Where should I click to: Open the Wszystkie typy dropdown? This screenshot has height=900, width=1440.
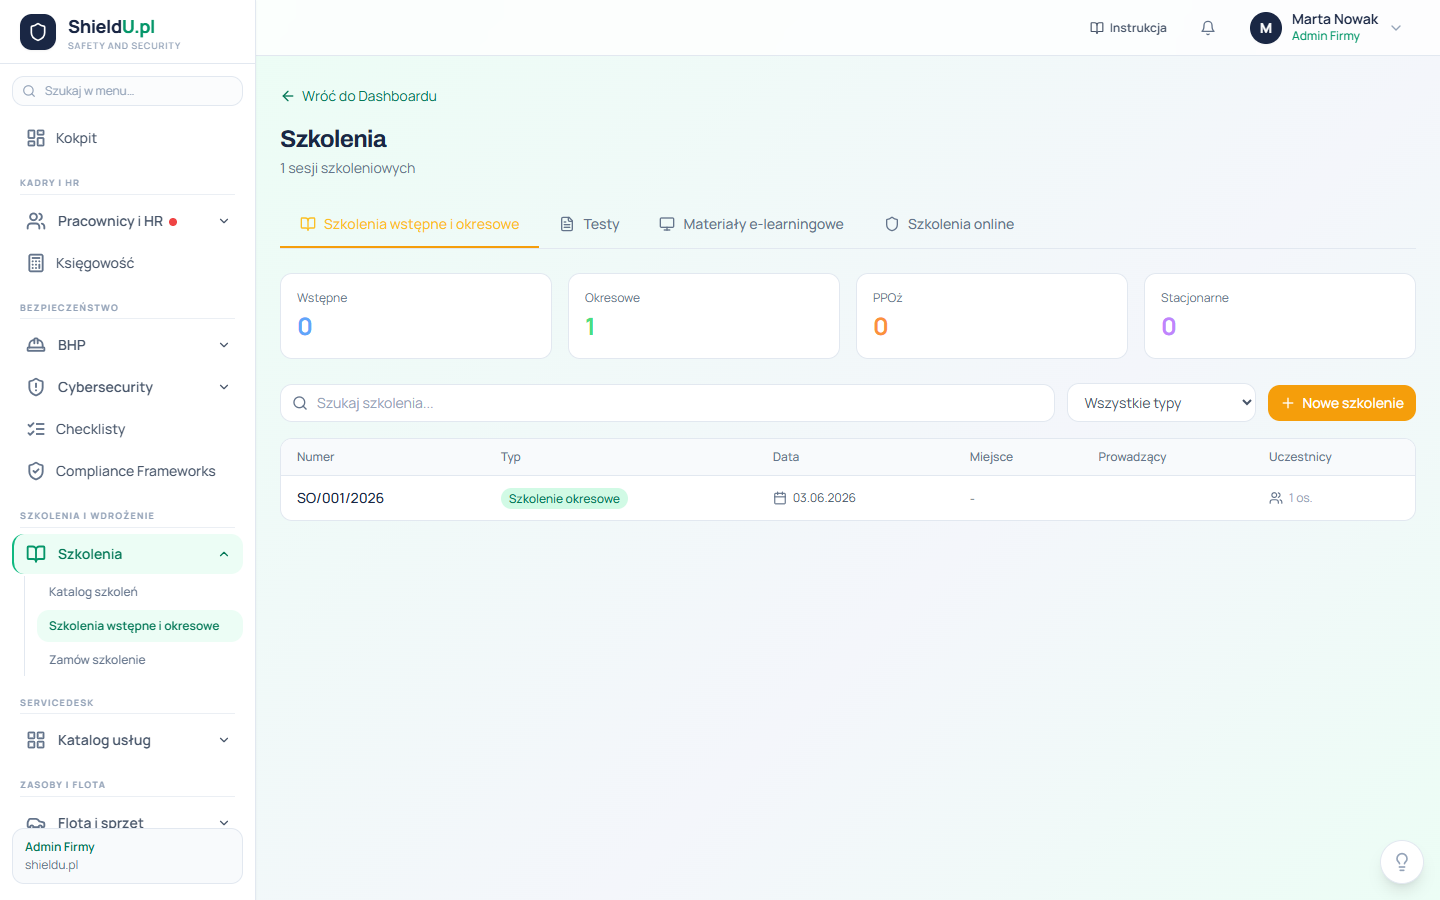coord(1161,403)
